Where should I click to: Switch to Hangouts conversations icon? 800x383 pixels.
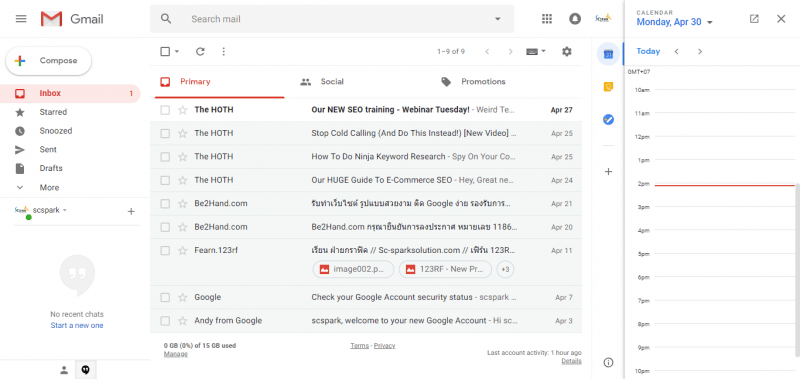86,370
